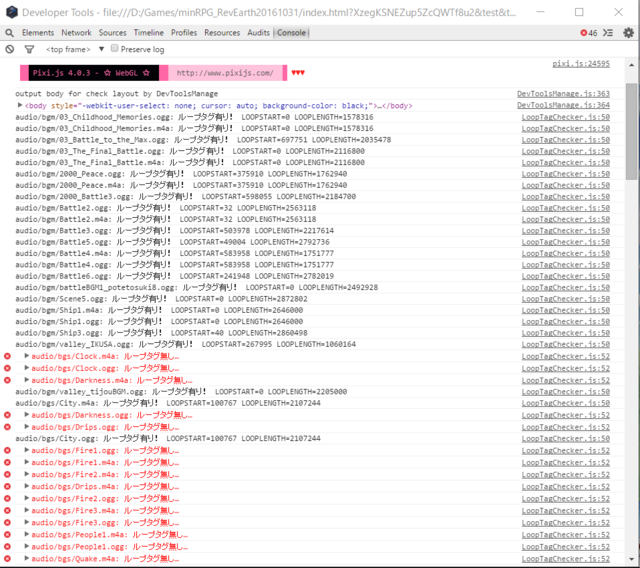Switch to the Profiles tab
The image size is (640, 568).
[x=184, y=33]
